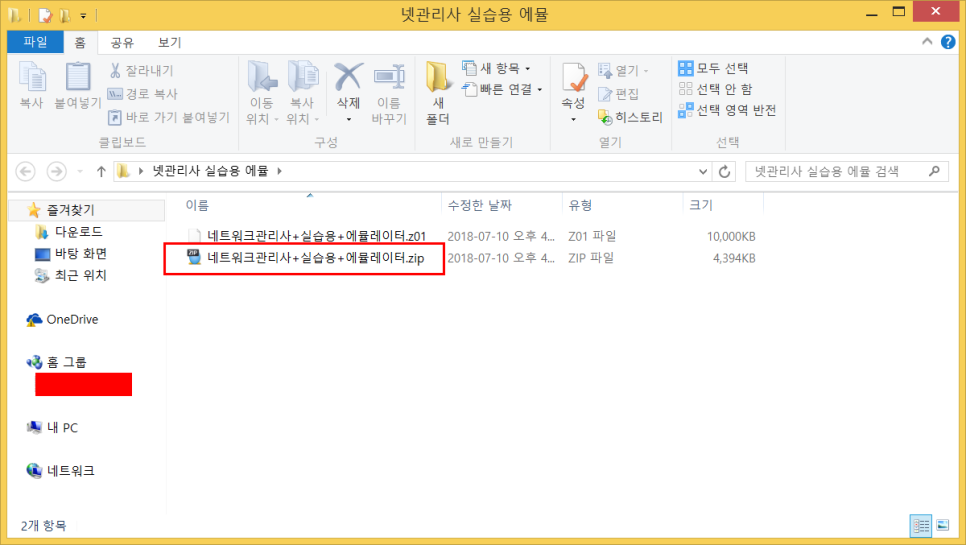The width and height of the screenshot is (966, 545).
Task: Open Help with the question mark icon
Action: coord(948,42)
